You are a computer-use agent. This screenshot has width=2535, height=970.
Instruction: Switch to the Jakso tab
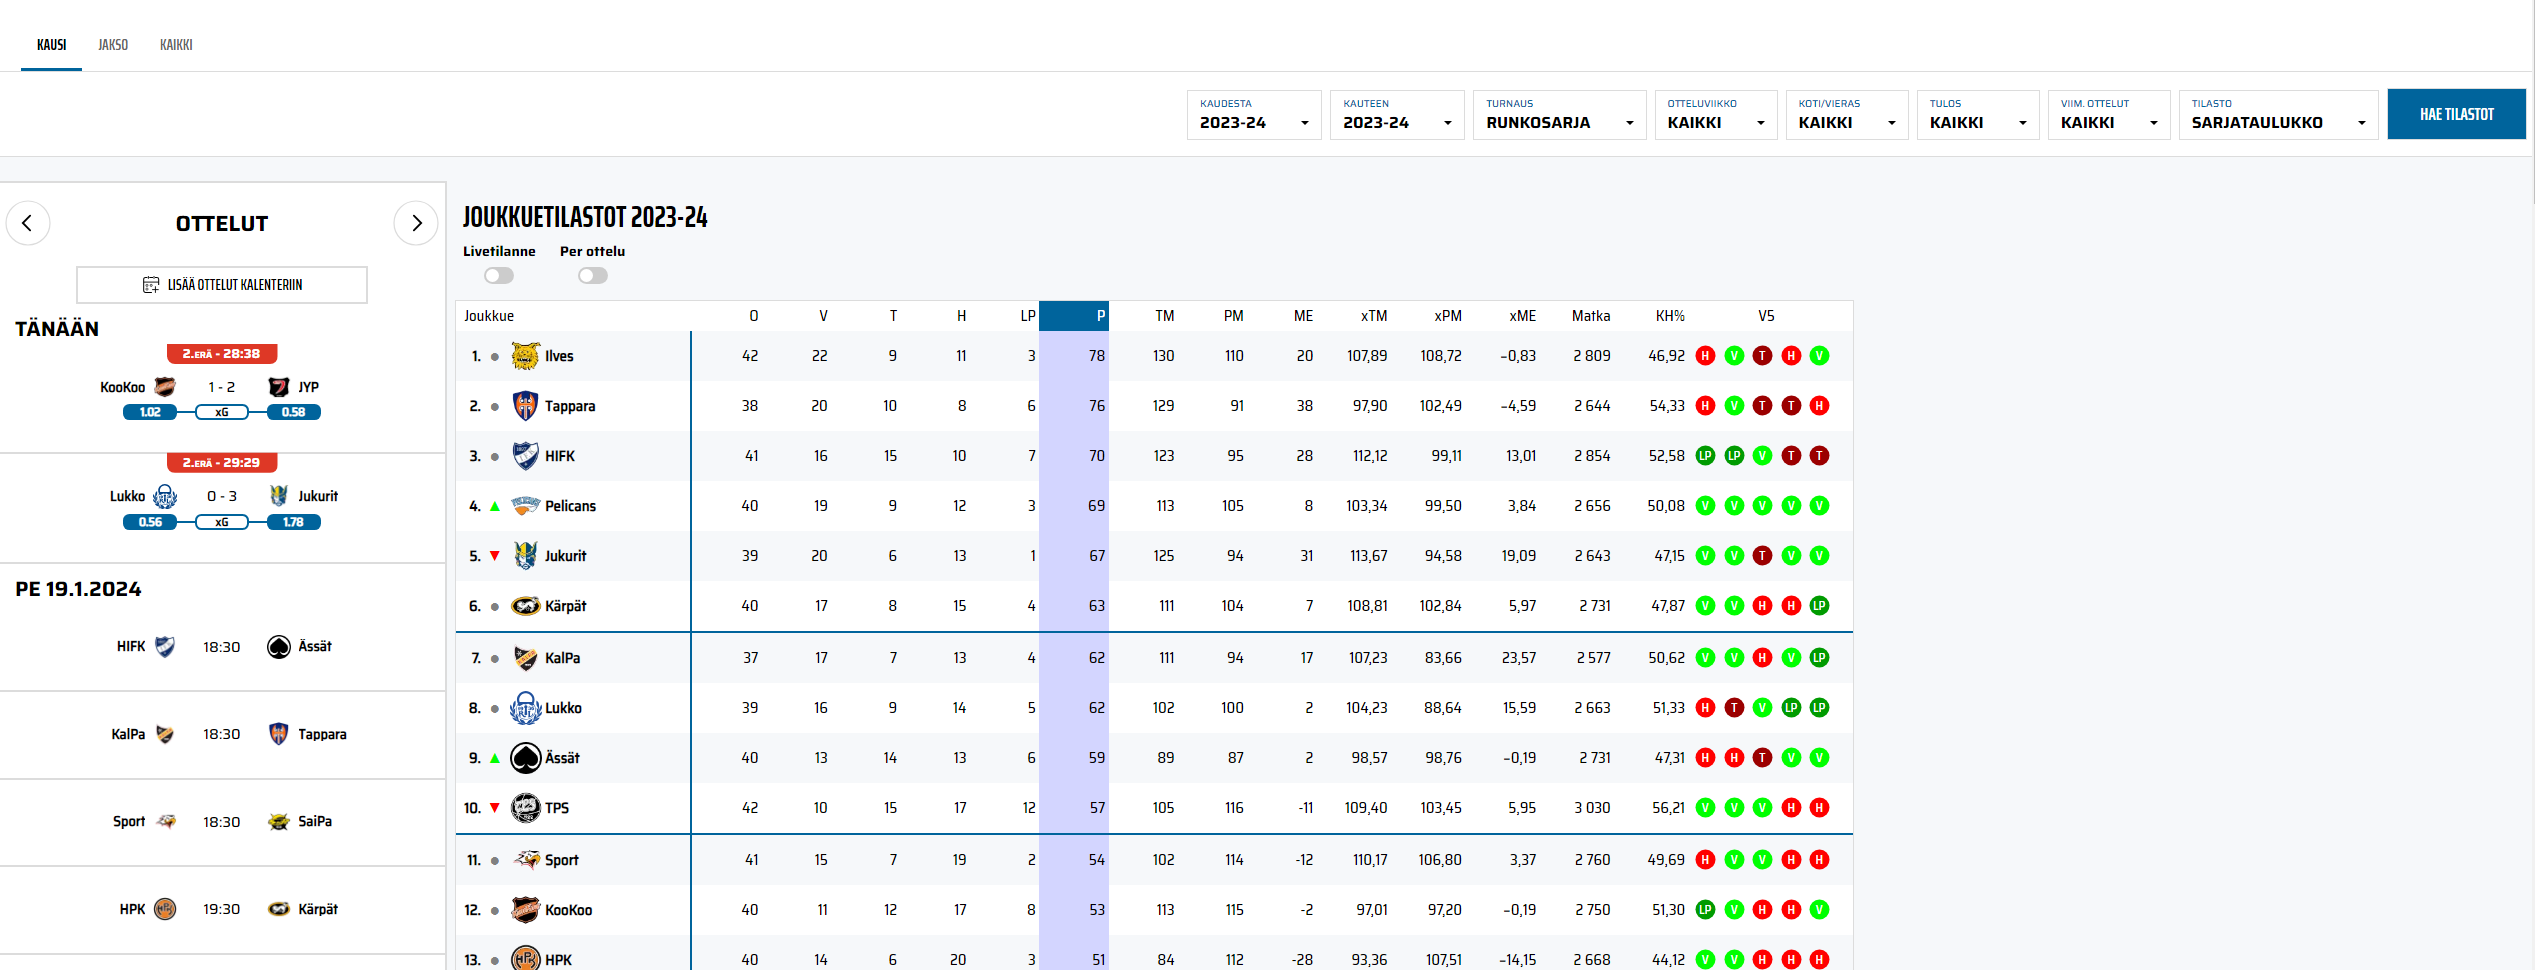tap(113, 45)
